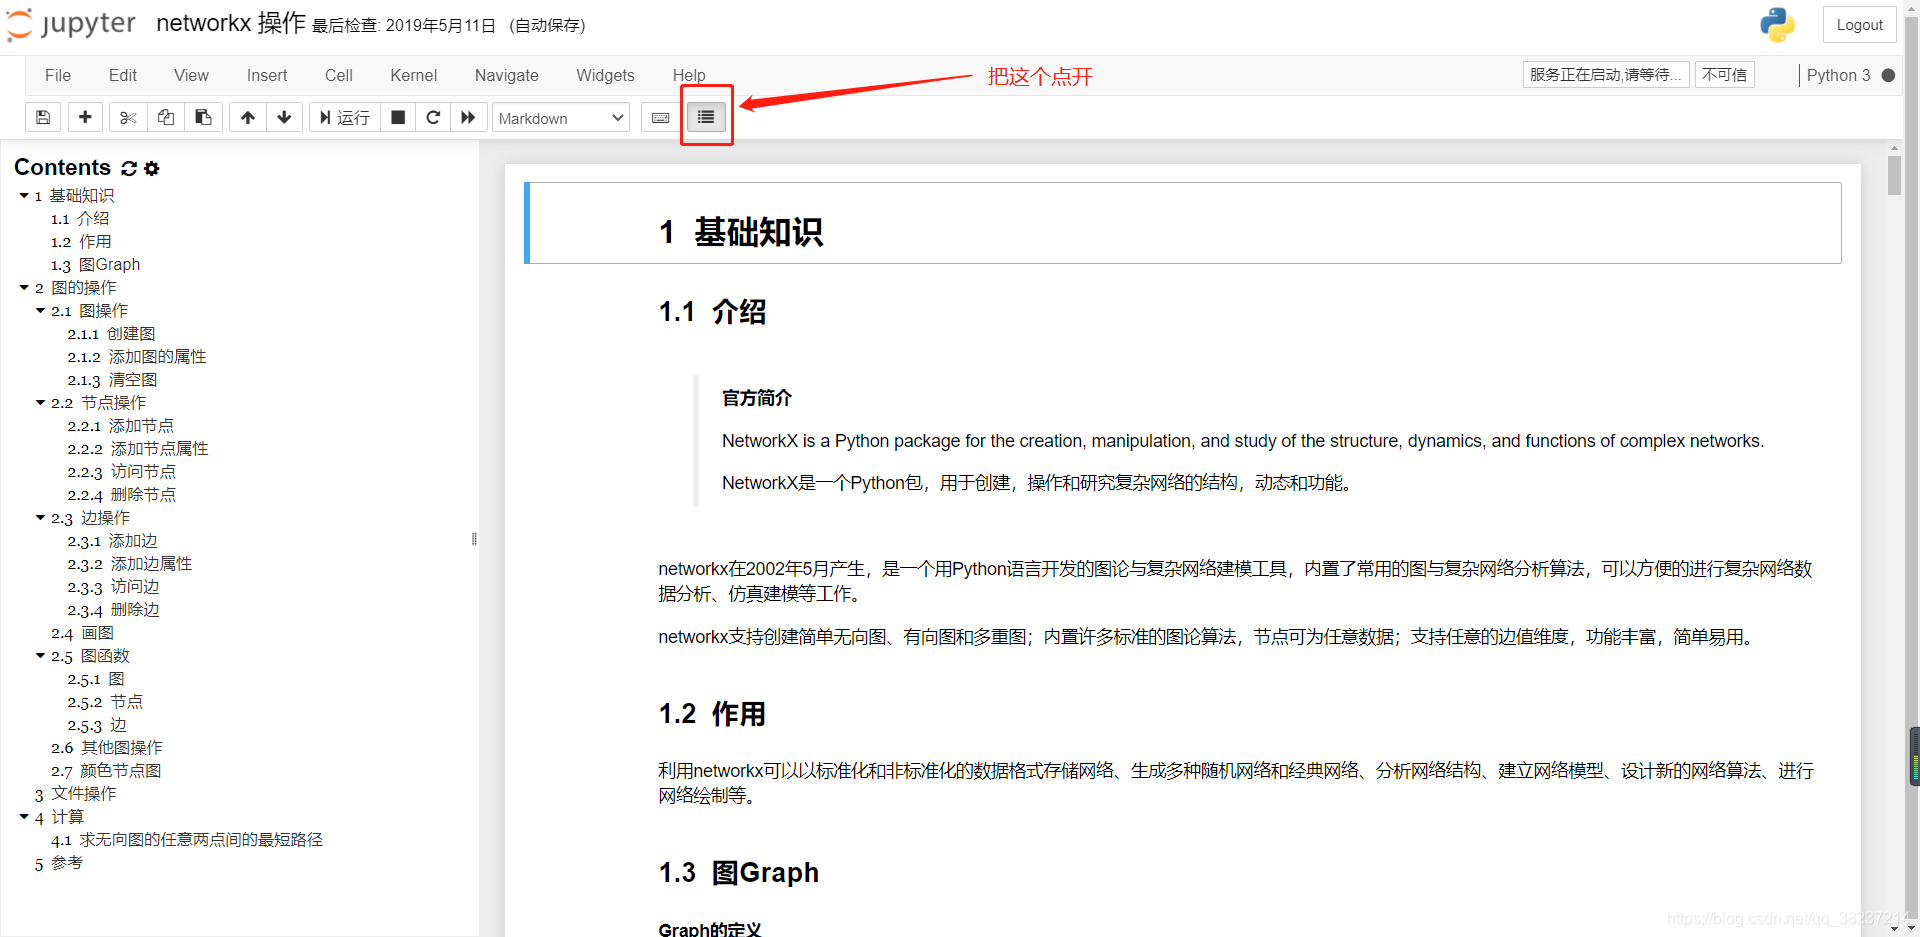Restart and run all with fast-forward icon

pyautogui.click(x=468, y=118)
